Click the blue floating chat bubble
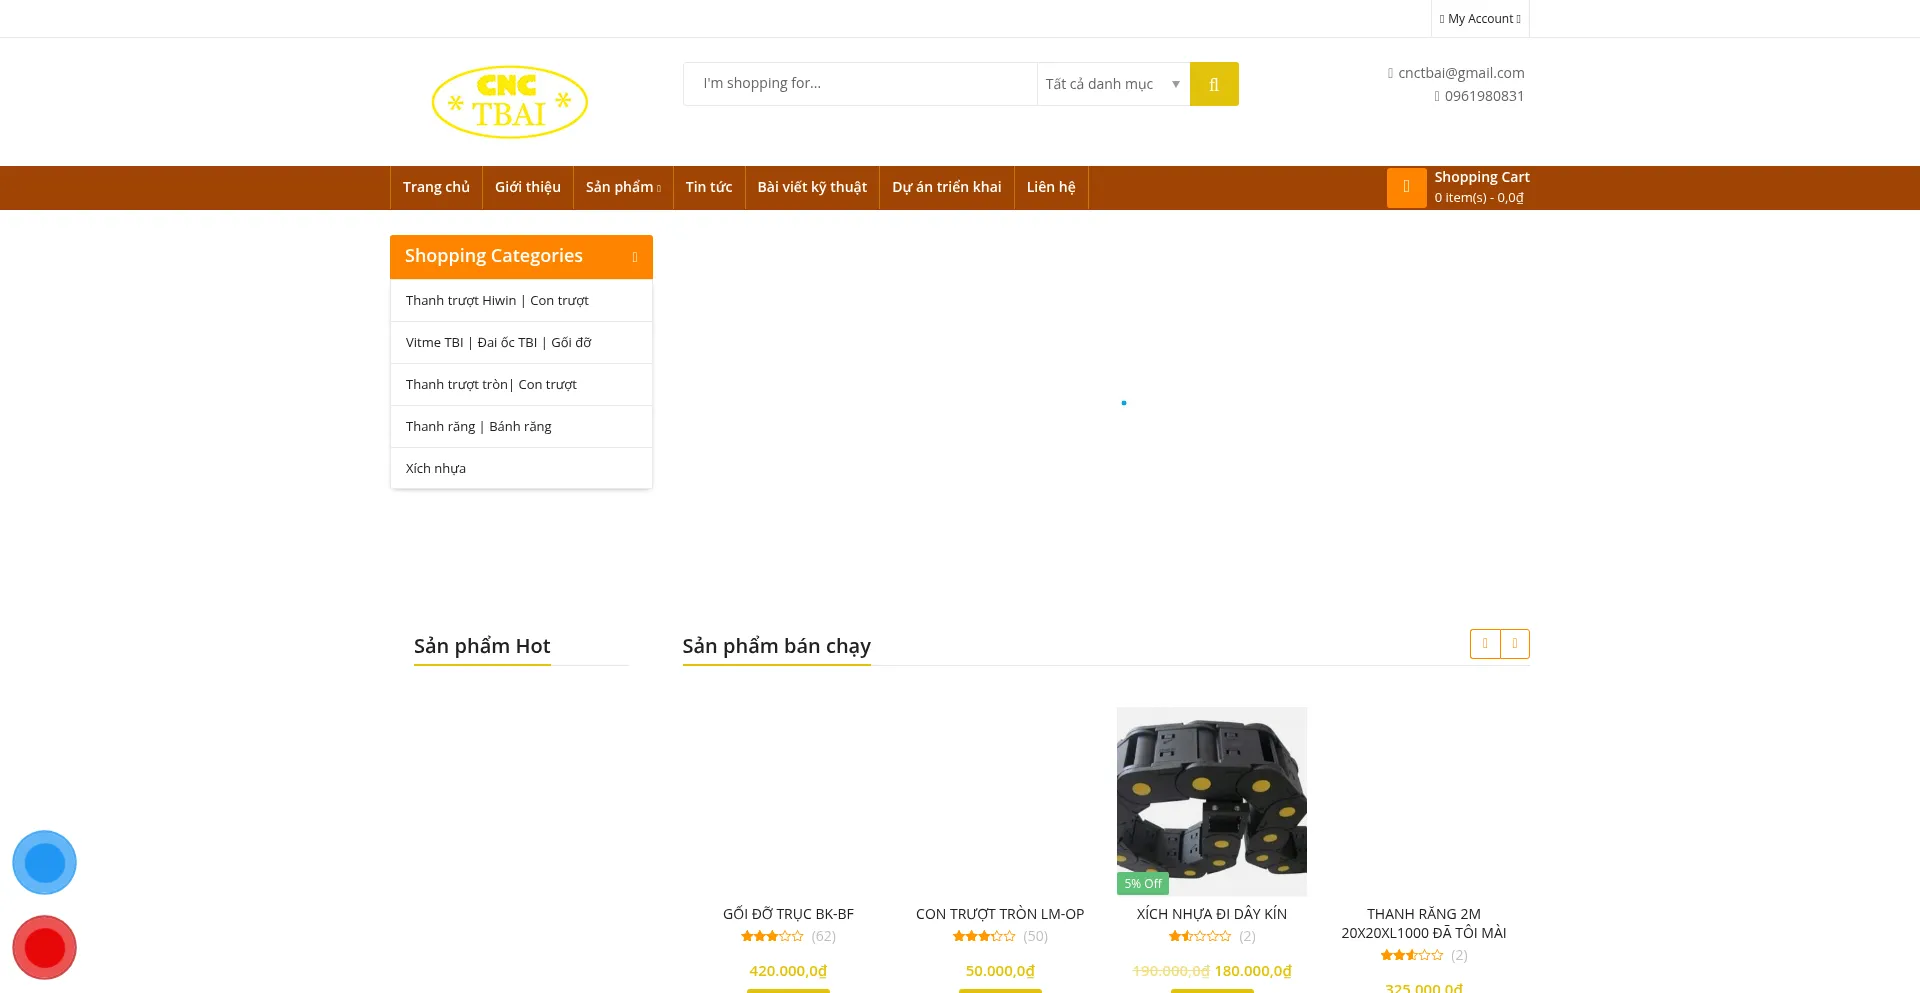Image resolution: width=1920 pixels, height=993 pixels. [44, 862]
